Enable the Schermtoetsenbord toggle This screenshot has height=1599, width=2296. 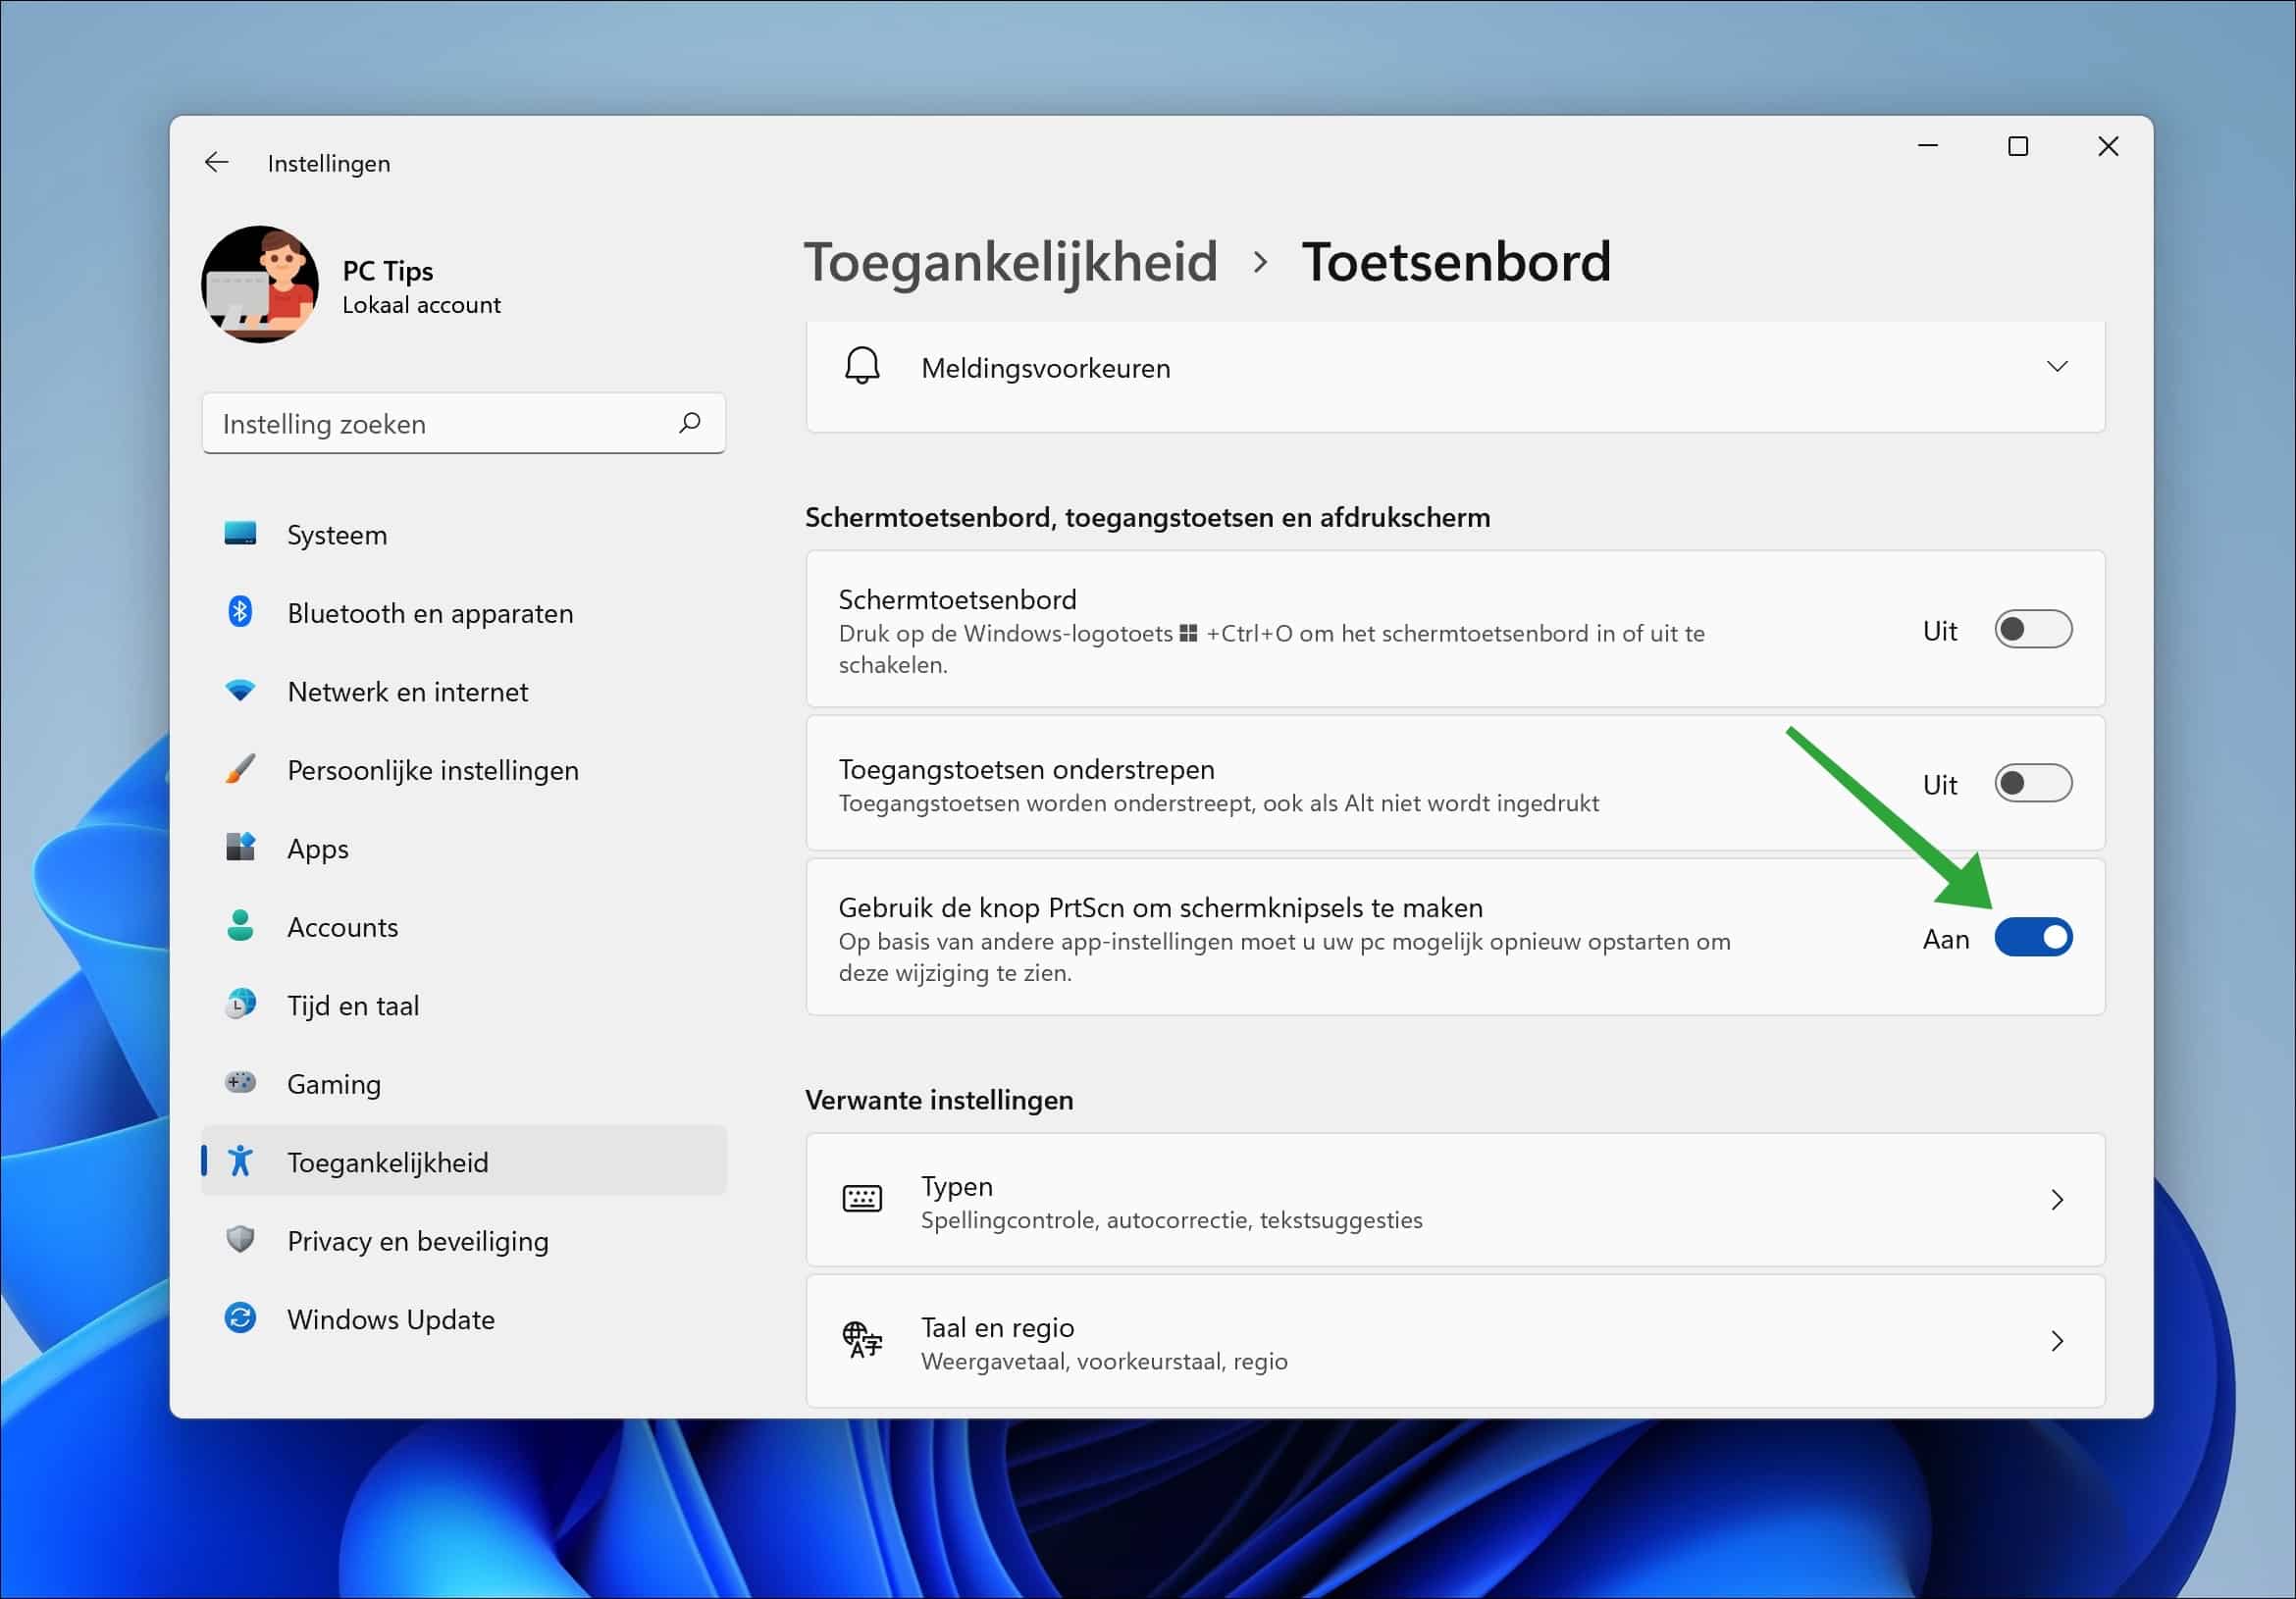[2035, 629]
